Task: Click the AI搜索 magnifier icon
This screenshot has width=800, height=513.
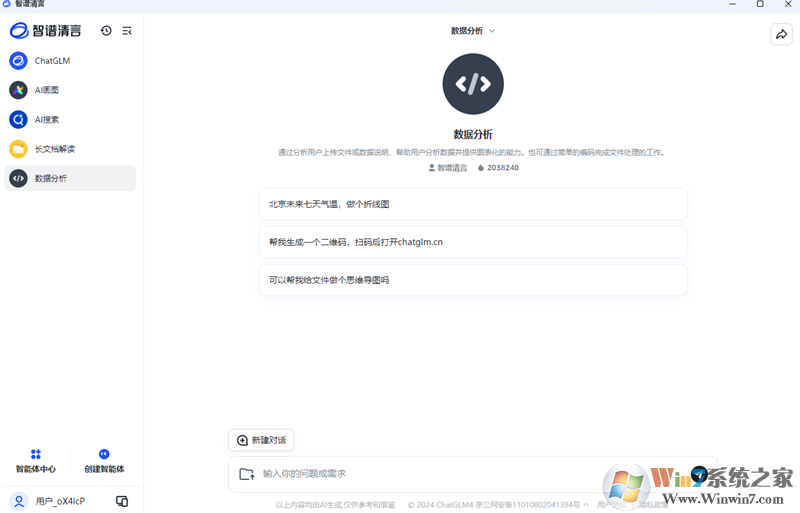Action: click(18, 120)
